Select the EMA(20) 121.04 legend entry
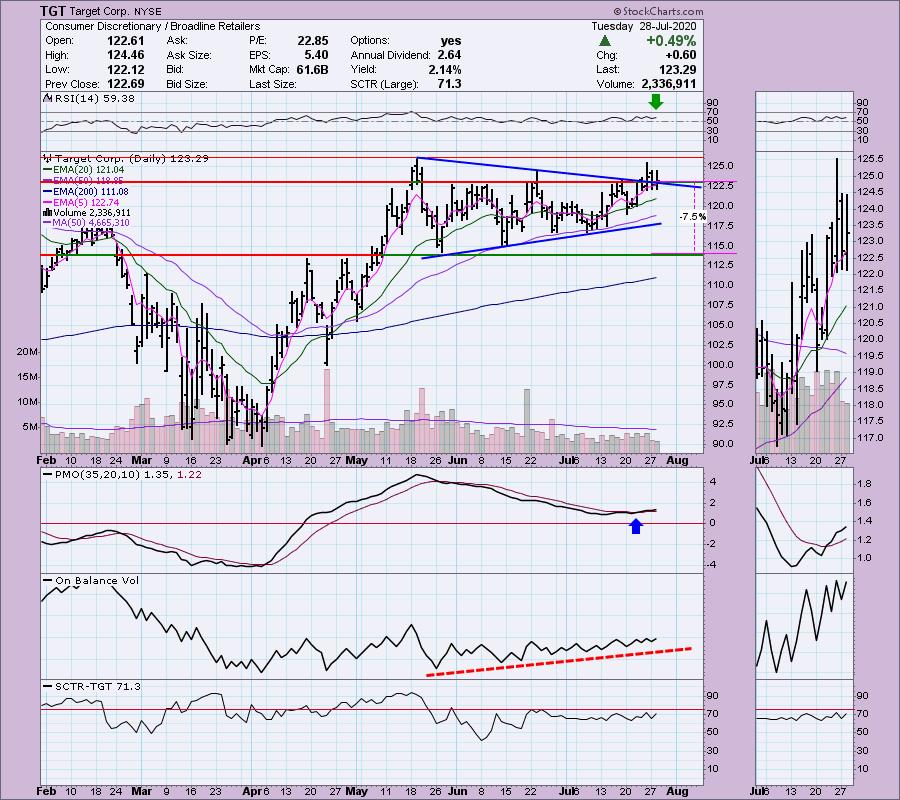900x800 pixels. click(x=84, y=170)
